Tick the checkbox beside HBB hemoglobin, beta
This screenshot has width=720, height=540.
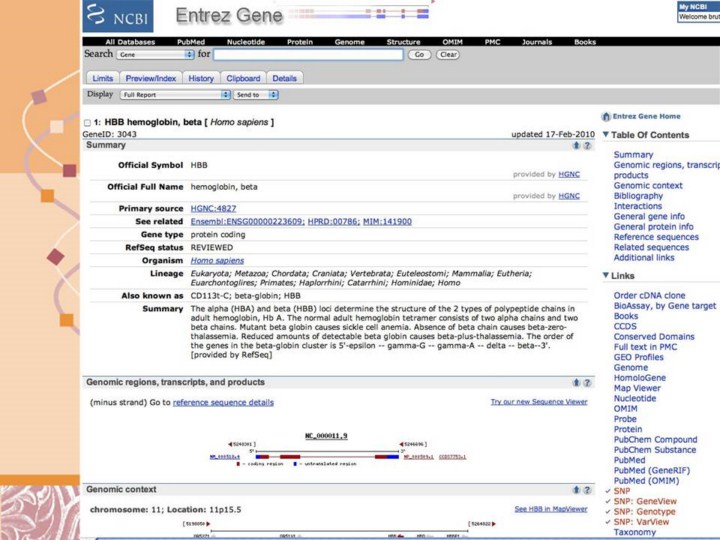pos(88,122)
